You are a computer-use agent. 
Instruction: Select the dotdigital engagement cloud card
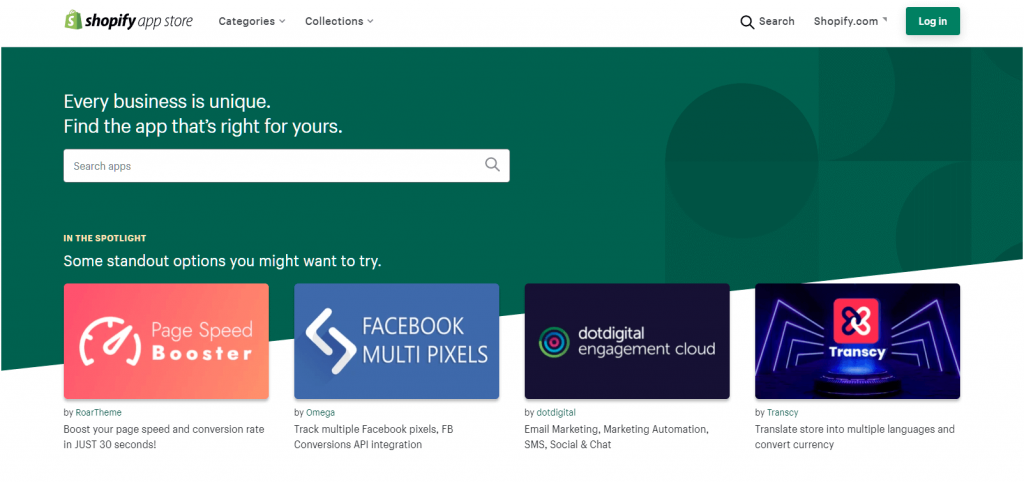click(x=627, y=341)
